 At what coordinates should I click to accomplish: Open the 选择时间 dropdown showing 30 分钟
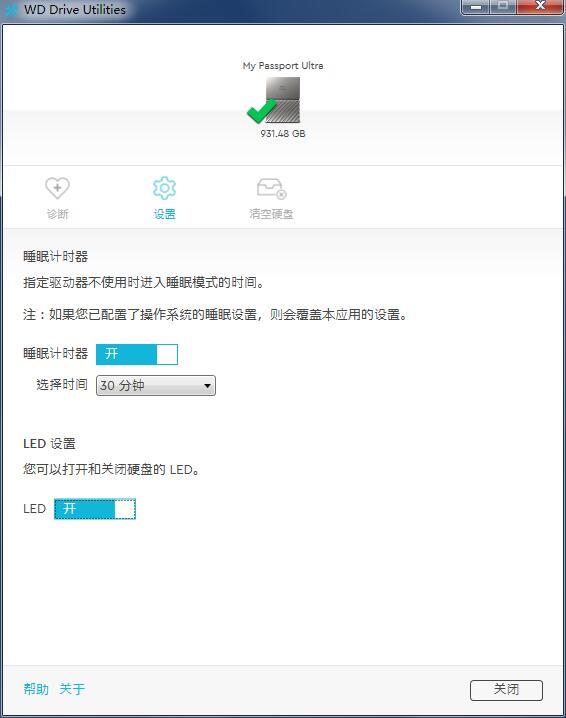(156, 386)
